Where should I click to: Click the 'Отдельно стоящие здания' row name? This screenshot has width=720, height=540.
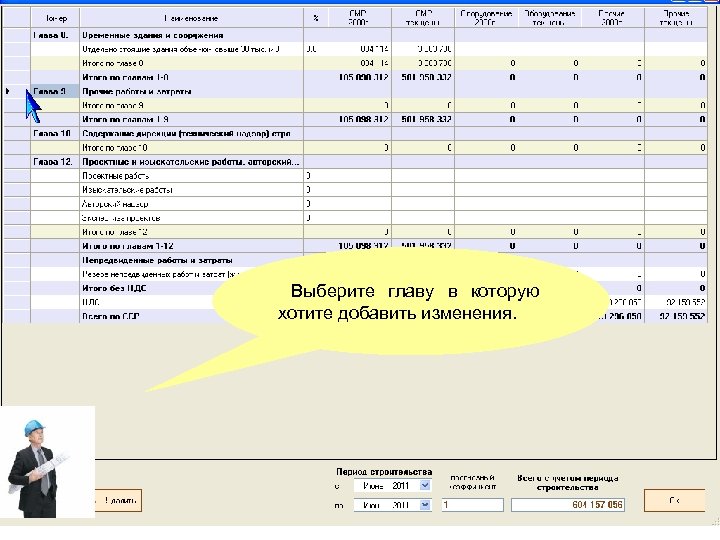click(x=181, y=49)
